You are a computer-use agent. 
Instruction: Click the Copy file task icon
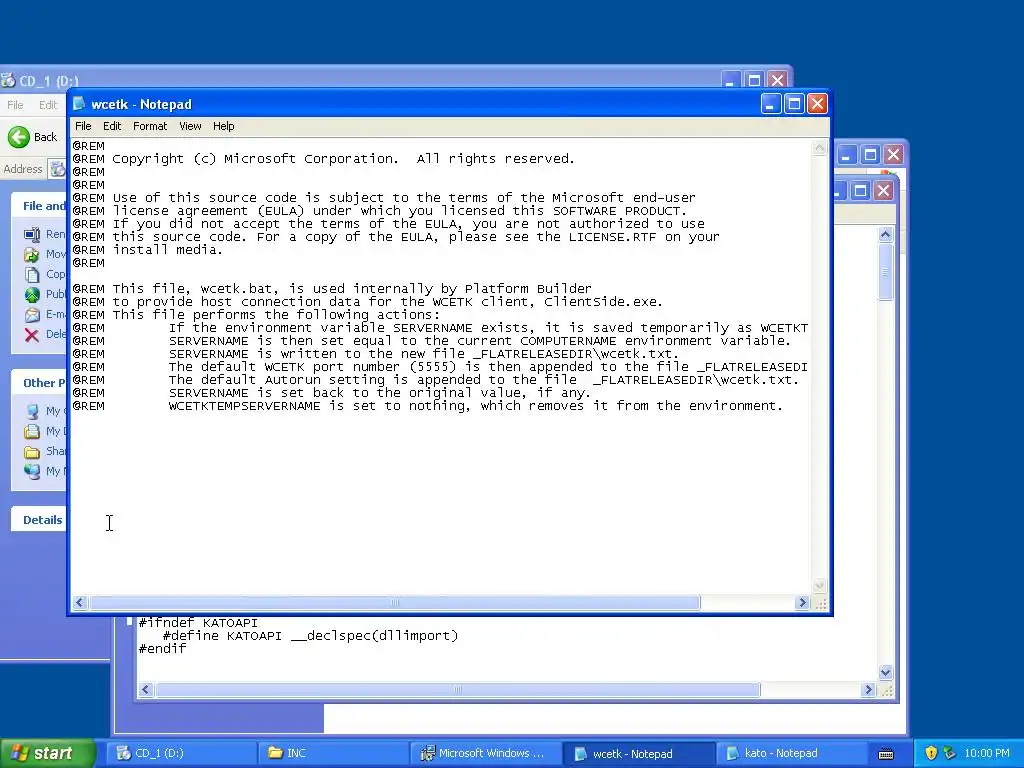coord(32,274)
